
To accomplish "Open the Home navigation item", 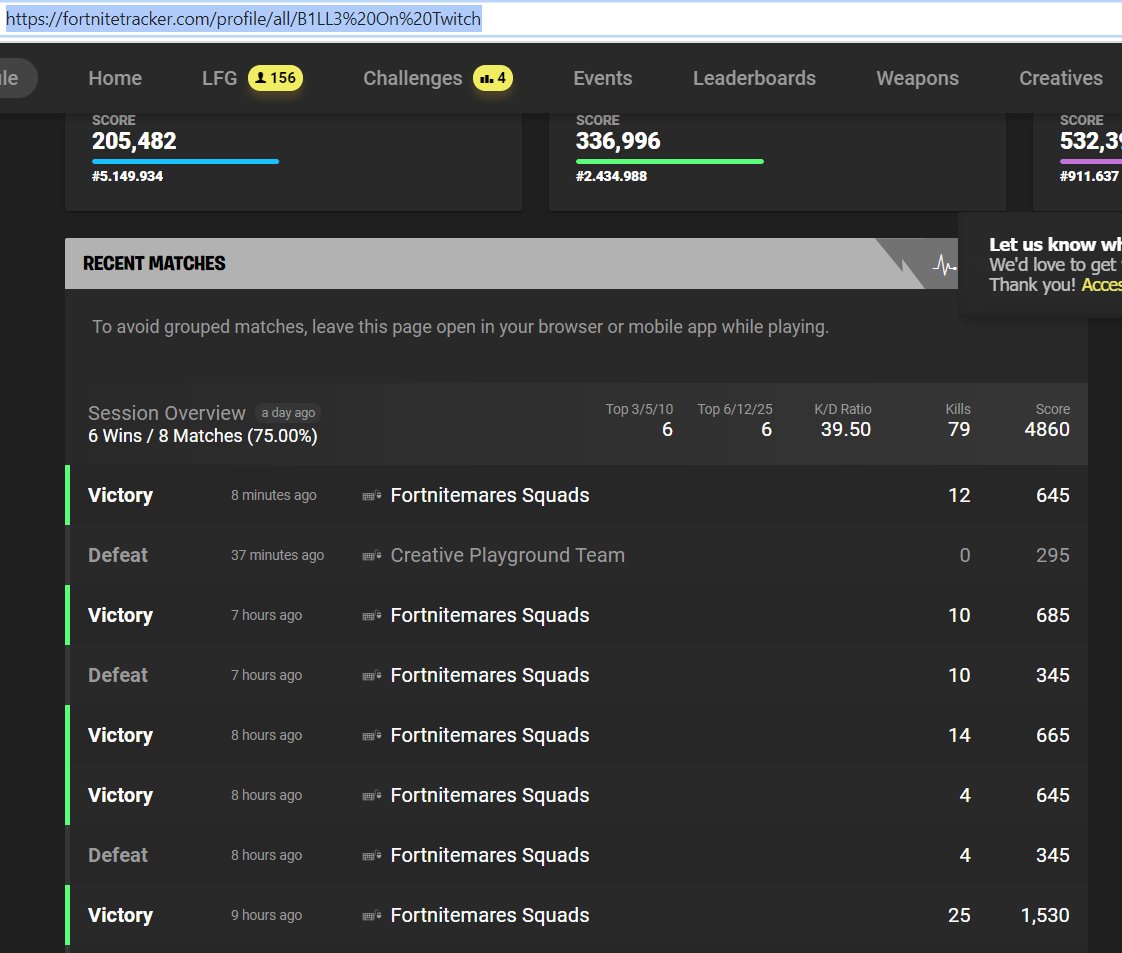I will point(115,78).
